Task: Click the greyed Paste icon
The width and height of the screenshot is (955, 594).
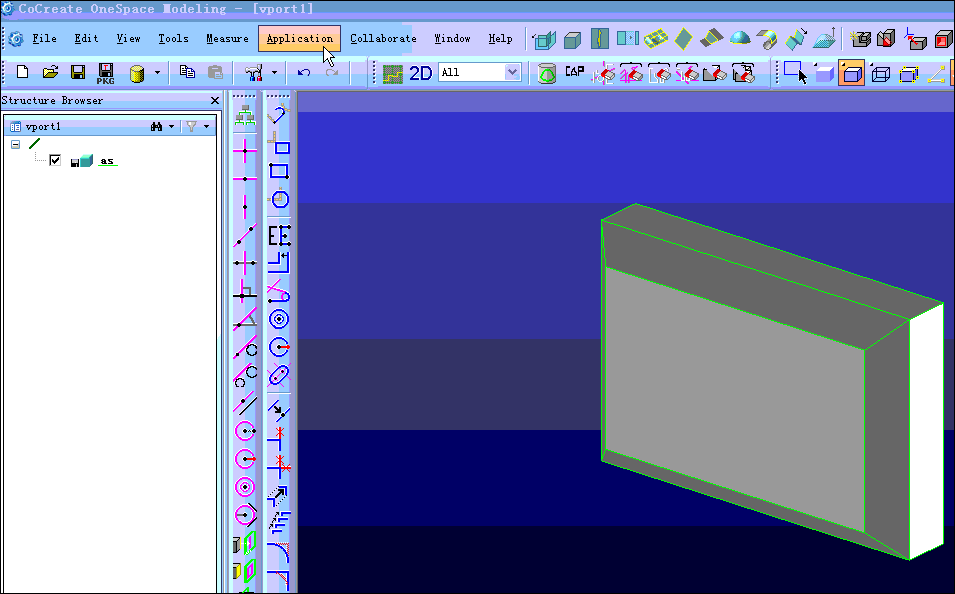Action: tap(215, 72)
